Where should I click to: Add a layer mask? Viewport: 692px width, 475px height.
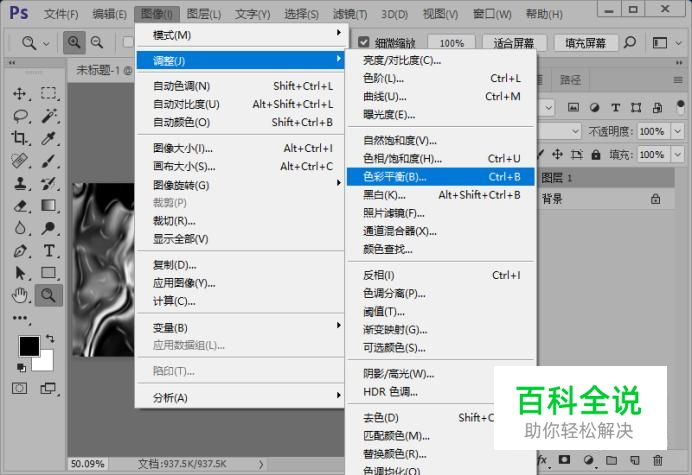click(564, 460)
